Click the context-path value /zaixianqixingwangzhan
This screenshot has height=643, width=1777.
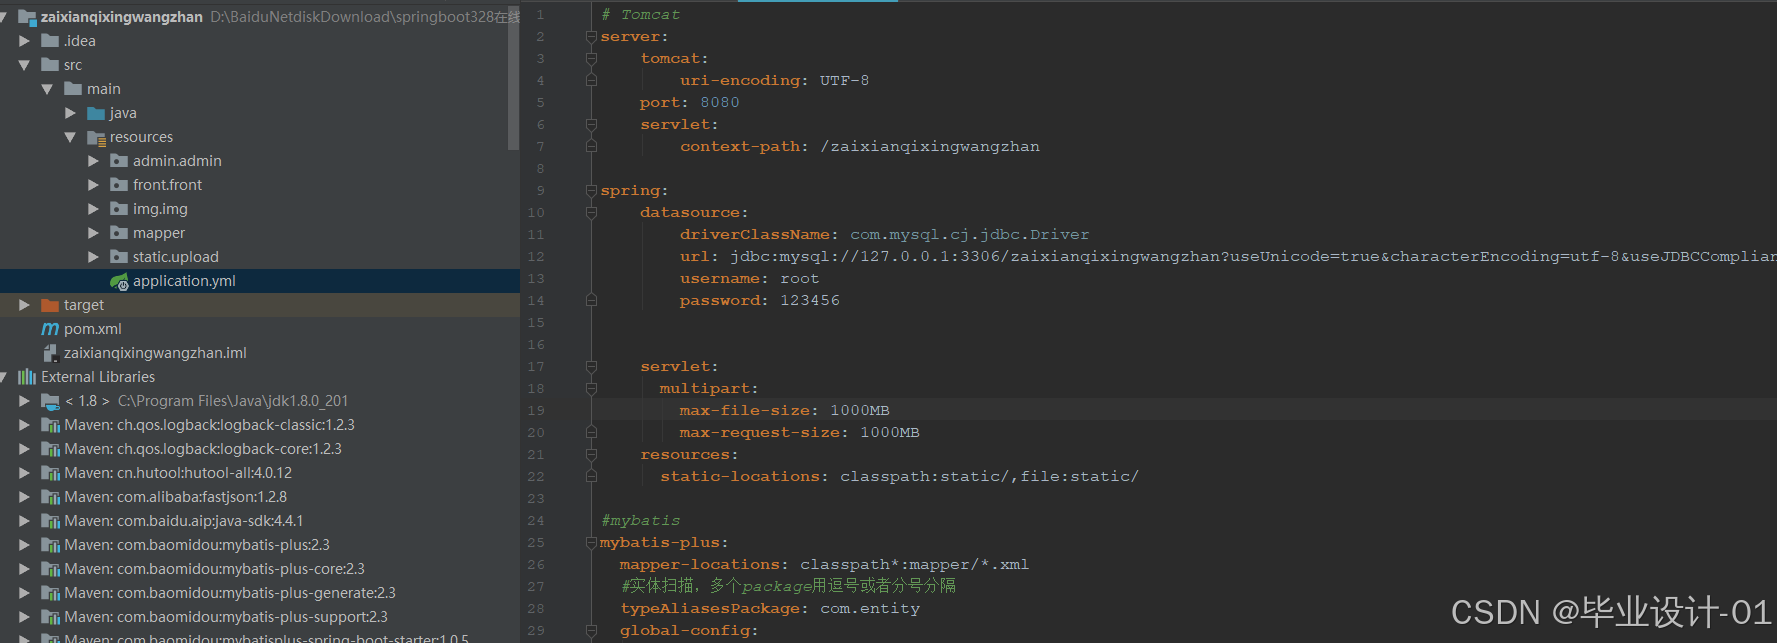tap(930, 147)
